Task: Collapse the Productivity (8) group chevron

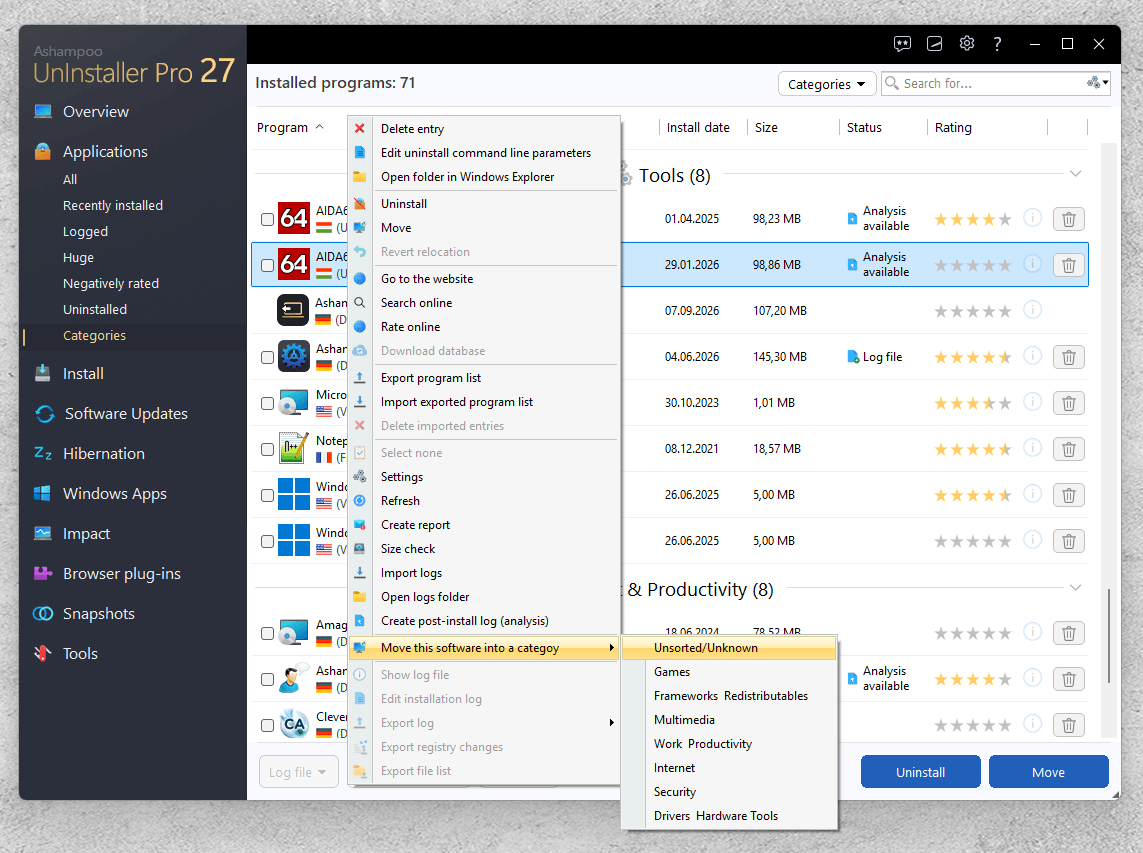Action: [1075, 588]
